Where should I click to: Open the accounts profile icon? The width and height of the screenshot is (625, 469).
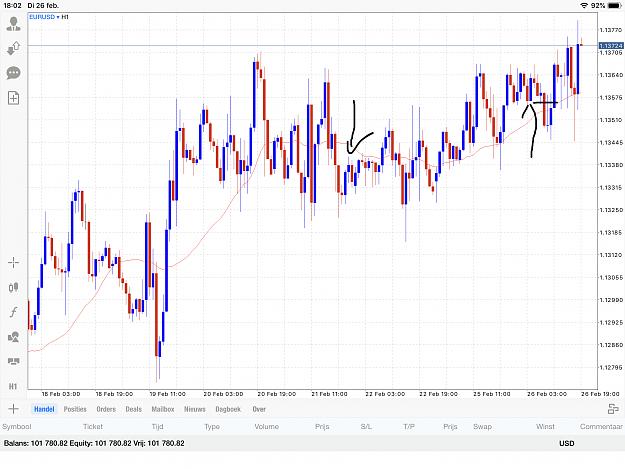pyautogui.click(x=14, y=24)
